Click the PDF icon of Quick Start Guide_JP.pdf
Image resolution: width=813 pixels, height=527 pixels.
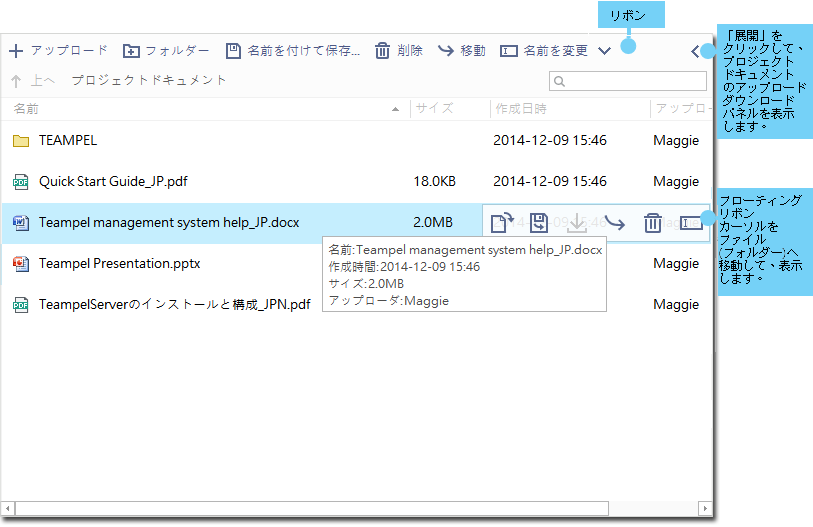click(x=21, y=182)
